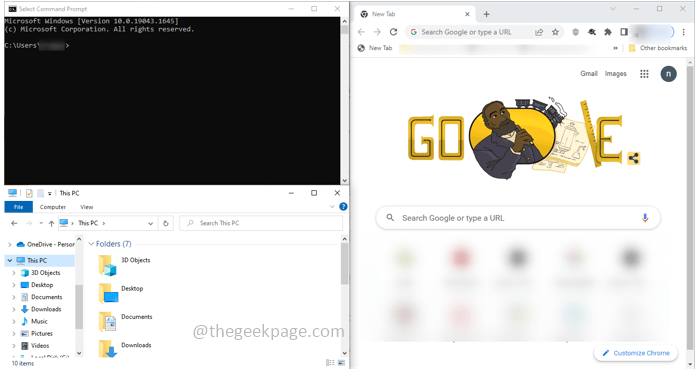Open Chrome extensions puzzle icon
Viewport: 697px width, 376px height.
point(608,32)
